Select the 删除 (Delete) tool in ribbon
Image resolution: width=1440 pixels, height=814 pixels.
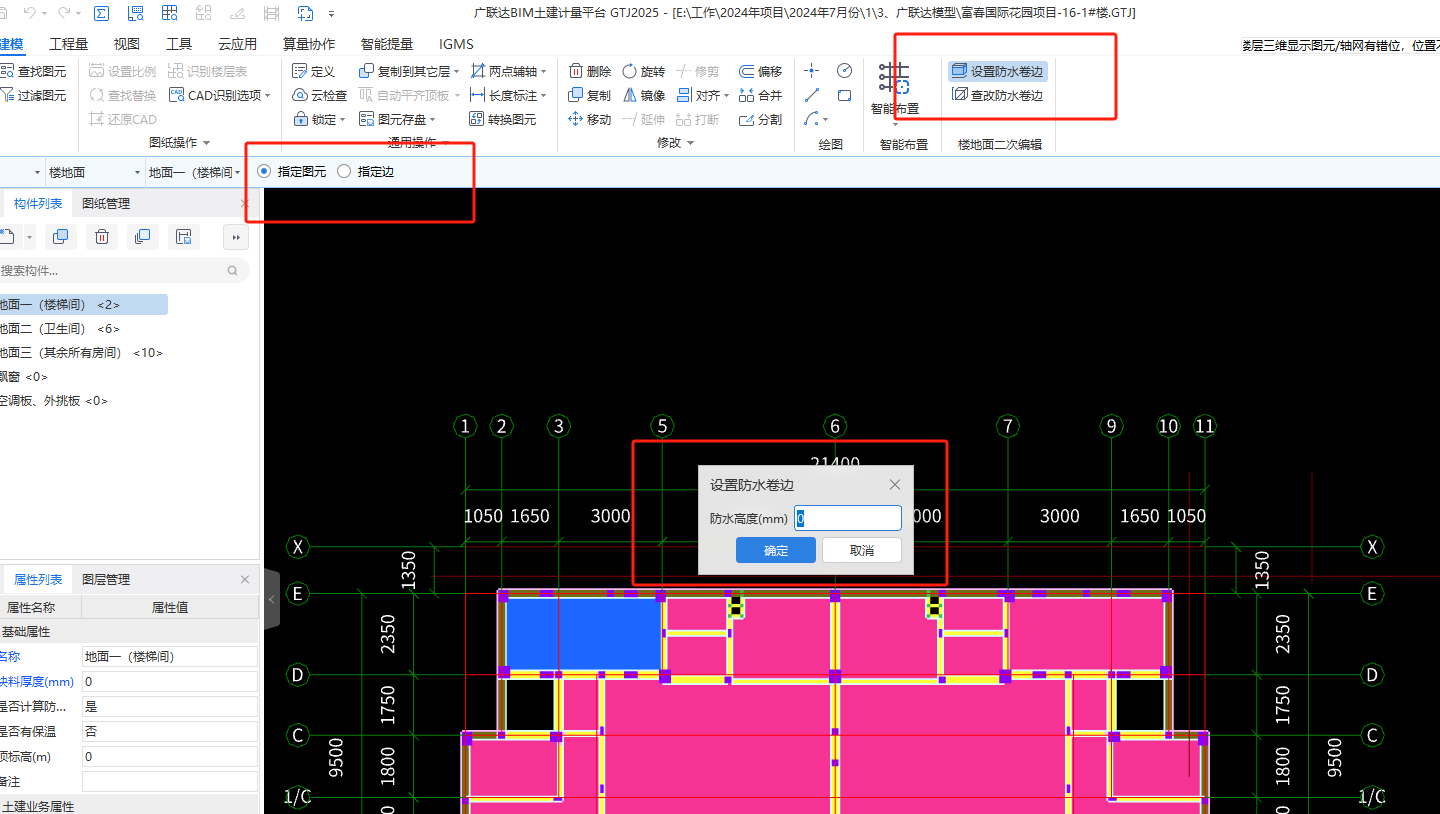[589, 71]
